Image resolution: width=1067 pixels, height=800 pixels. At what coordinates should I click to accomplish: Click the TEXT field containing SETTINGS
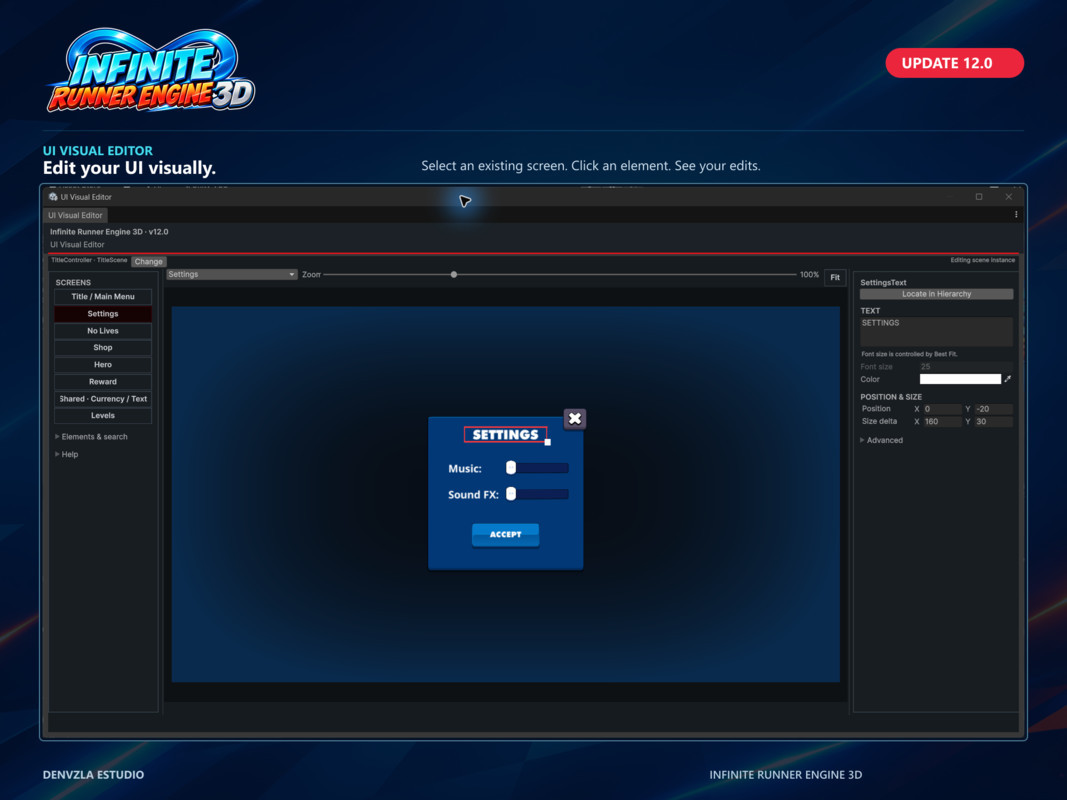tap(936, 331)
